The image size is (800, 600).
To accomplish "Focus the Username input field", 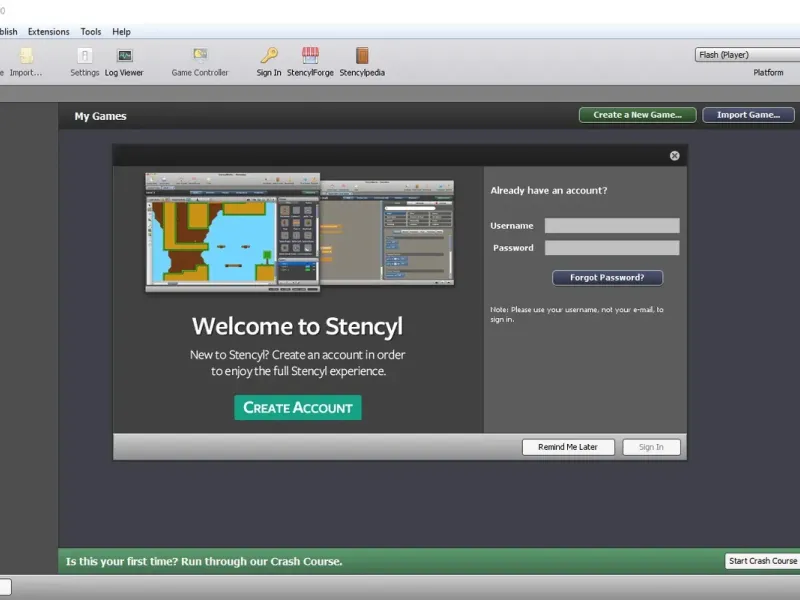I will [612, 226].
